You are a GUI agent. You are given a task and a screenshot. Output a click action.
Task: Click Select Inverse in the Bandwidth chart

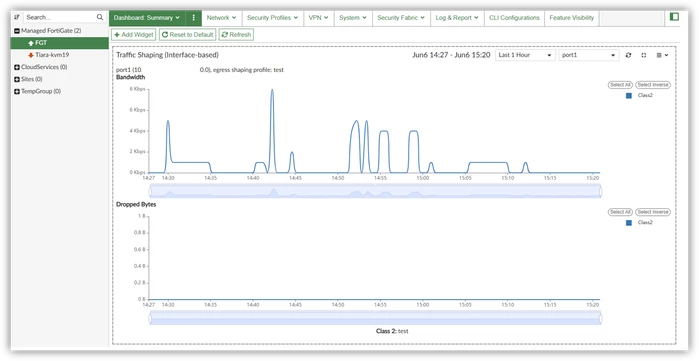coord(653,85)
